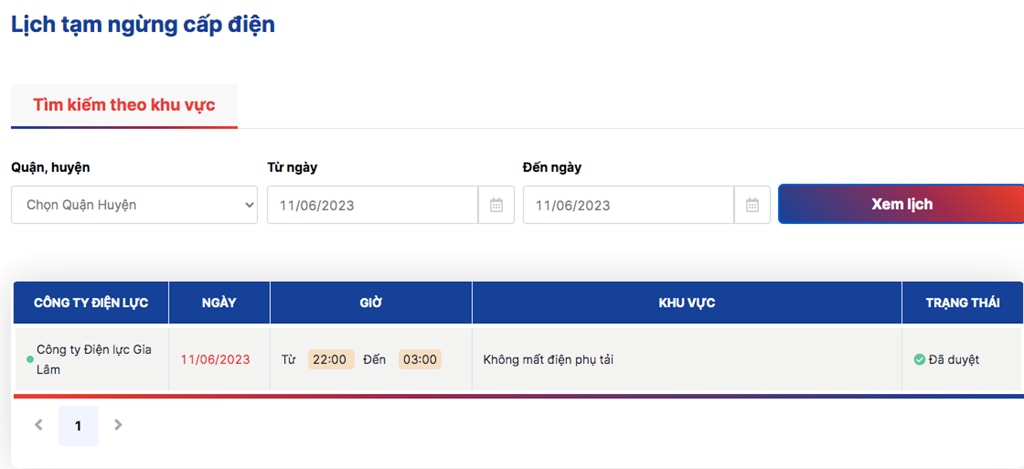Viewport: 1024px width, 469px height.
Task: Select the Tìm kiếm theo khu vực tab
Action: click(124, 105)
